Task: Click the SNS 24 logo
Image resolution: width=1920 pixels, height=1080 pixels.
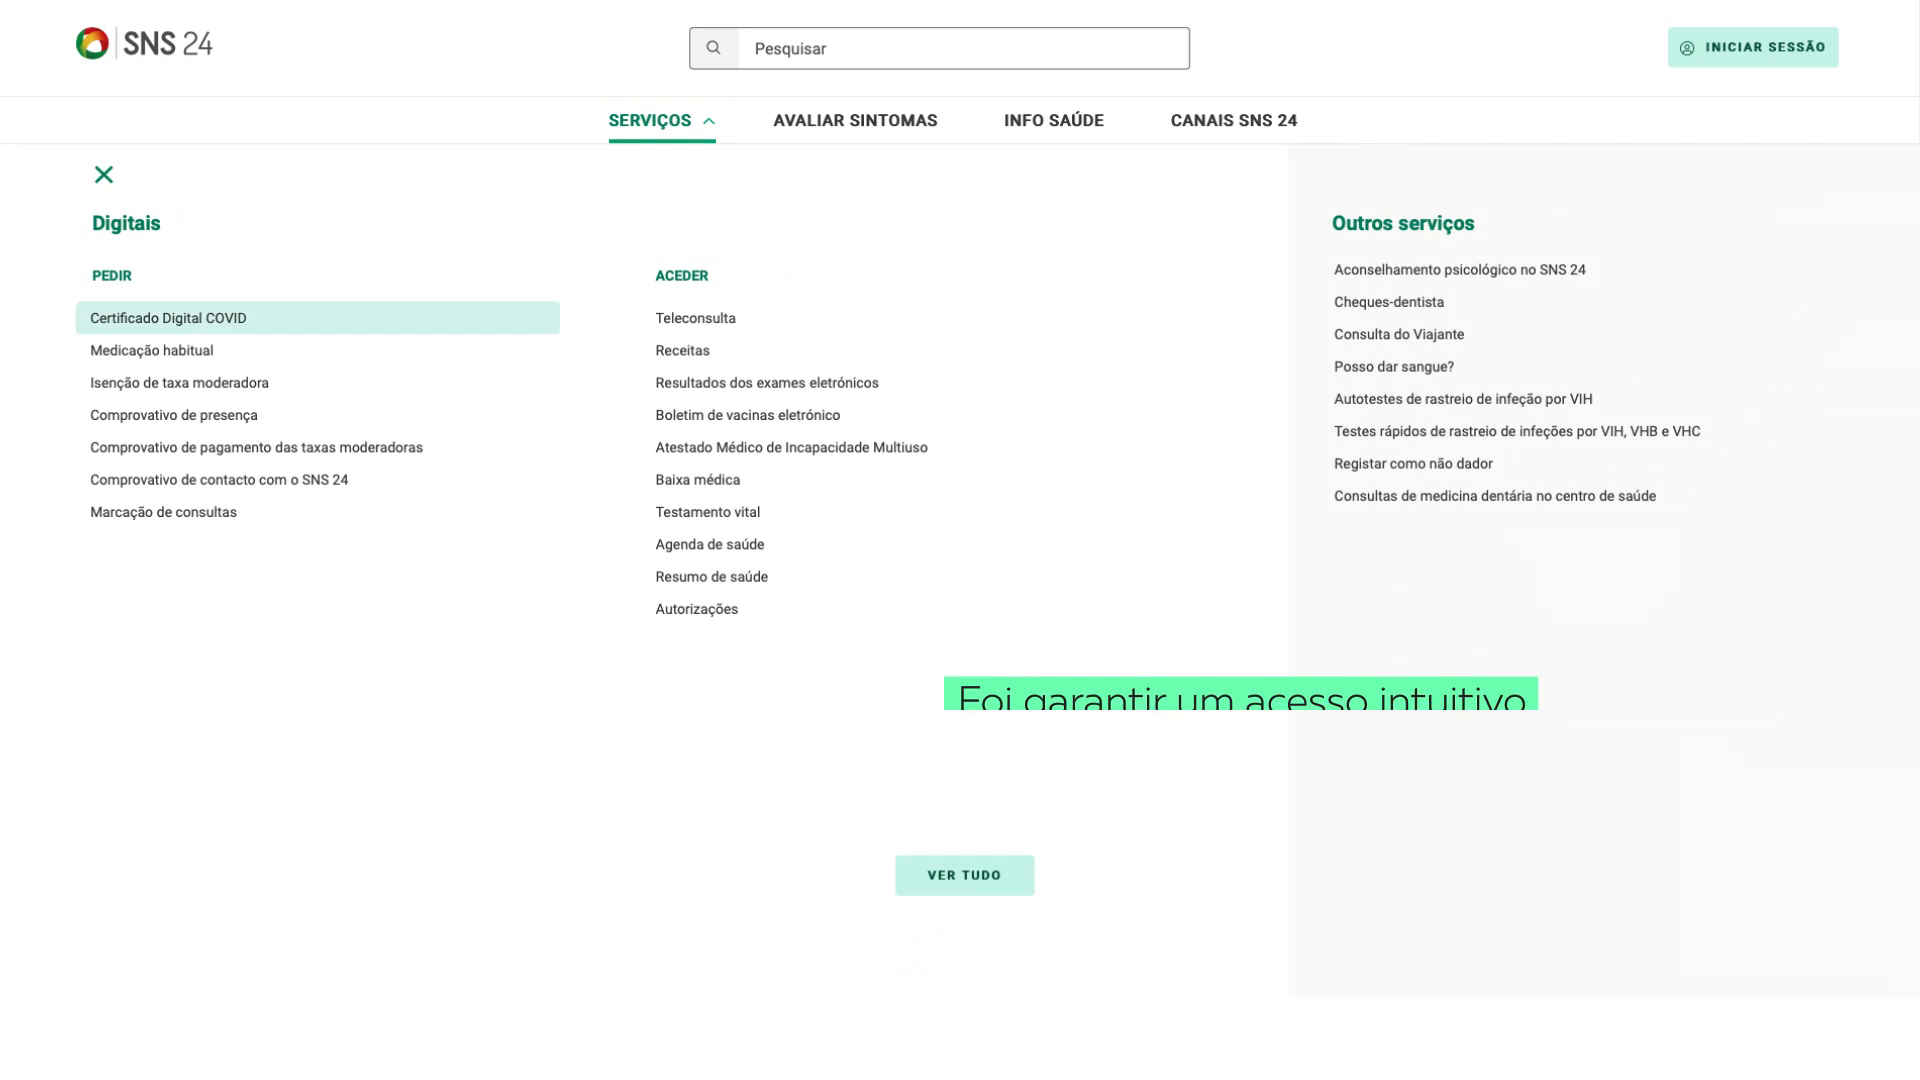Action: [x=144, y=44]
